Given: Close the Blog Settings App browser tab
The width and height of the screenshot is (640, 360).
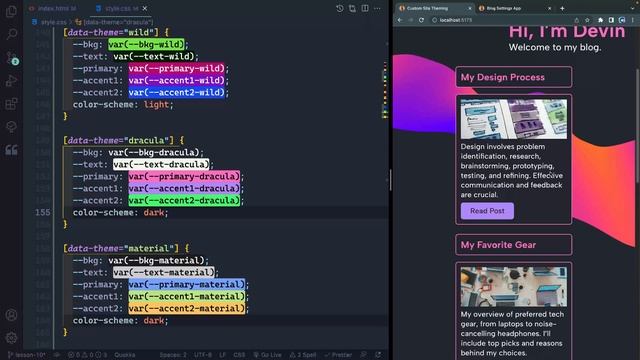Looking at the screenshot, I should [x=549, y=8].
